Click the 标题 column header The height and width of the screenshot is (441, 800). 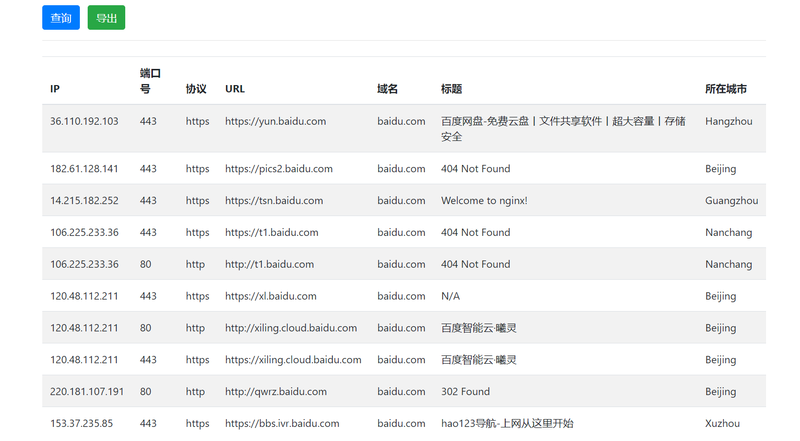pos(451,89)
